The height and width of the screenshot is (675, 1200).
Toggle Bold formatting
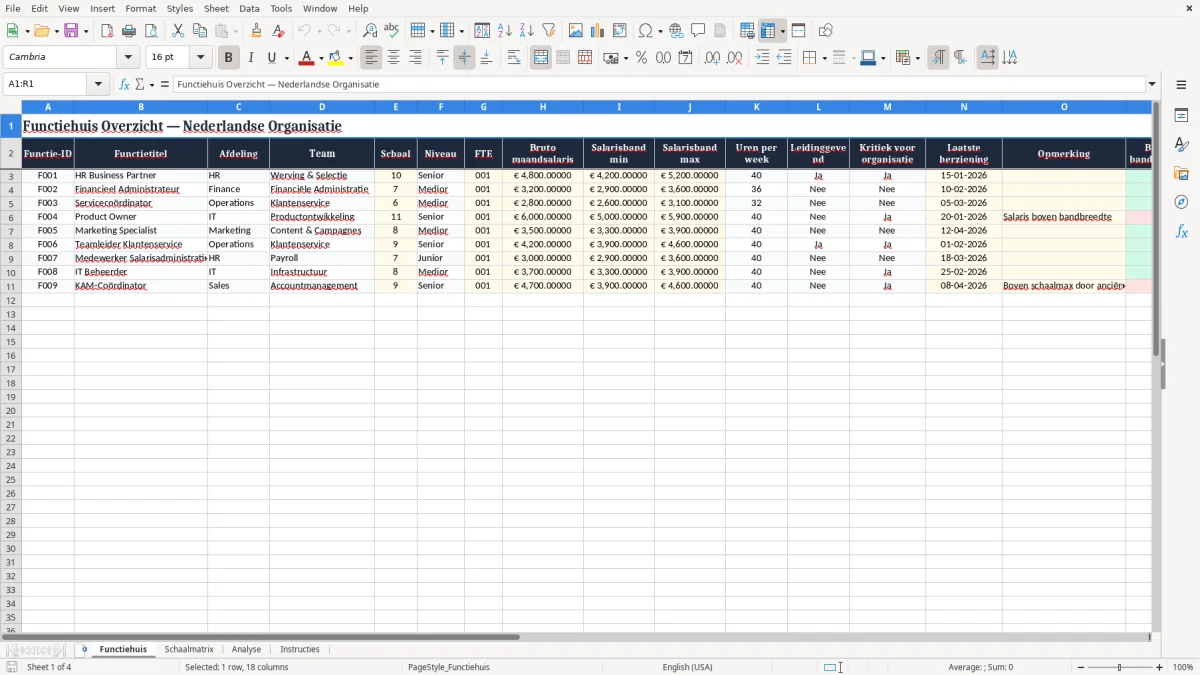click(228, 58)
